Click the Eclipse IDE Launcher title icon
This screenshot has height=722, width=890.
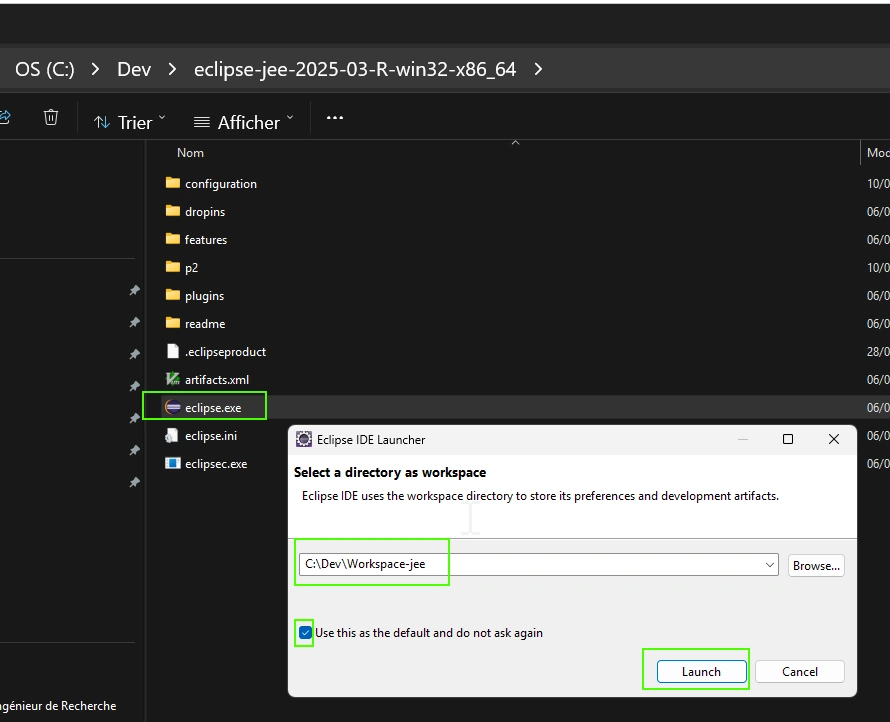304,439
